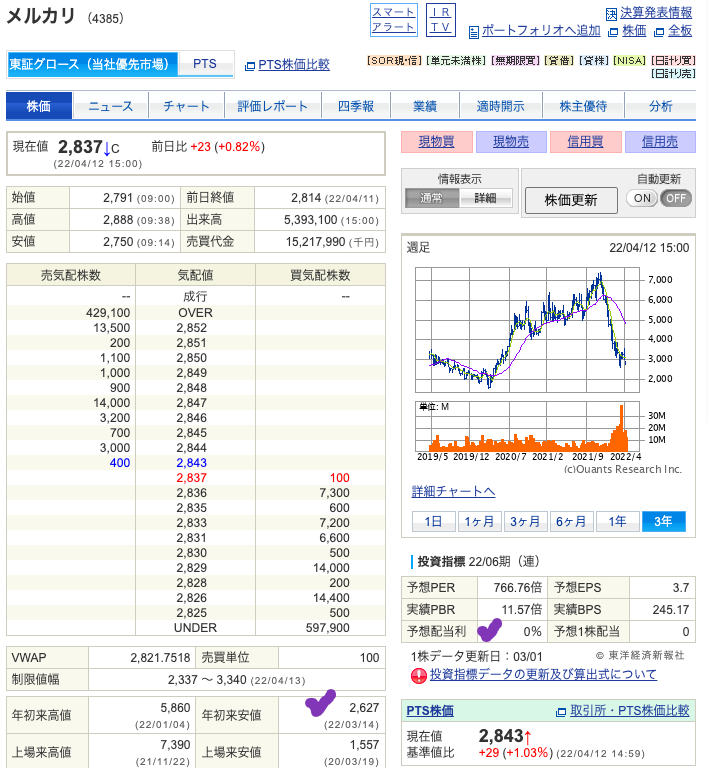
Task: Open the 四季報 tab
Action: tap(356, 106)
